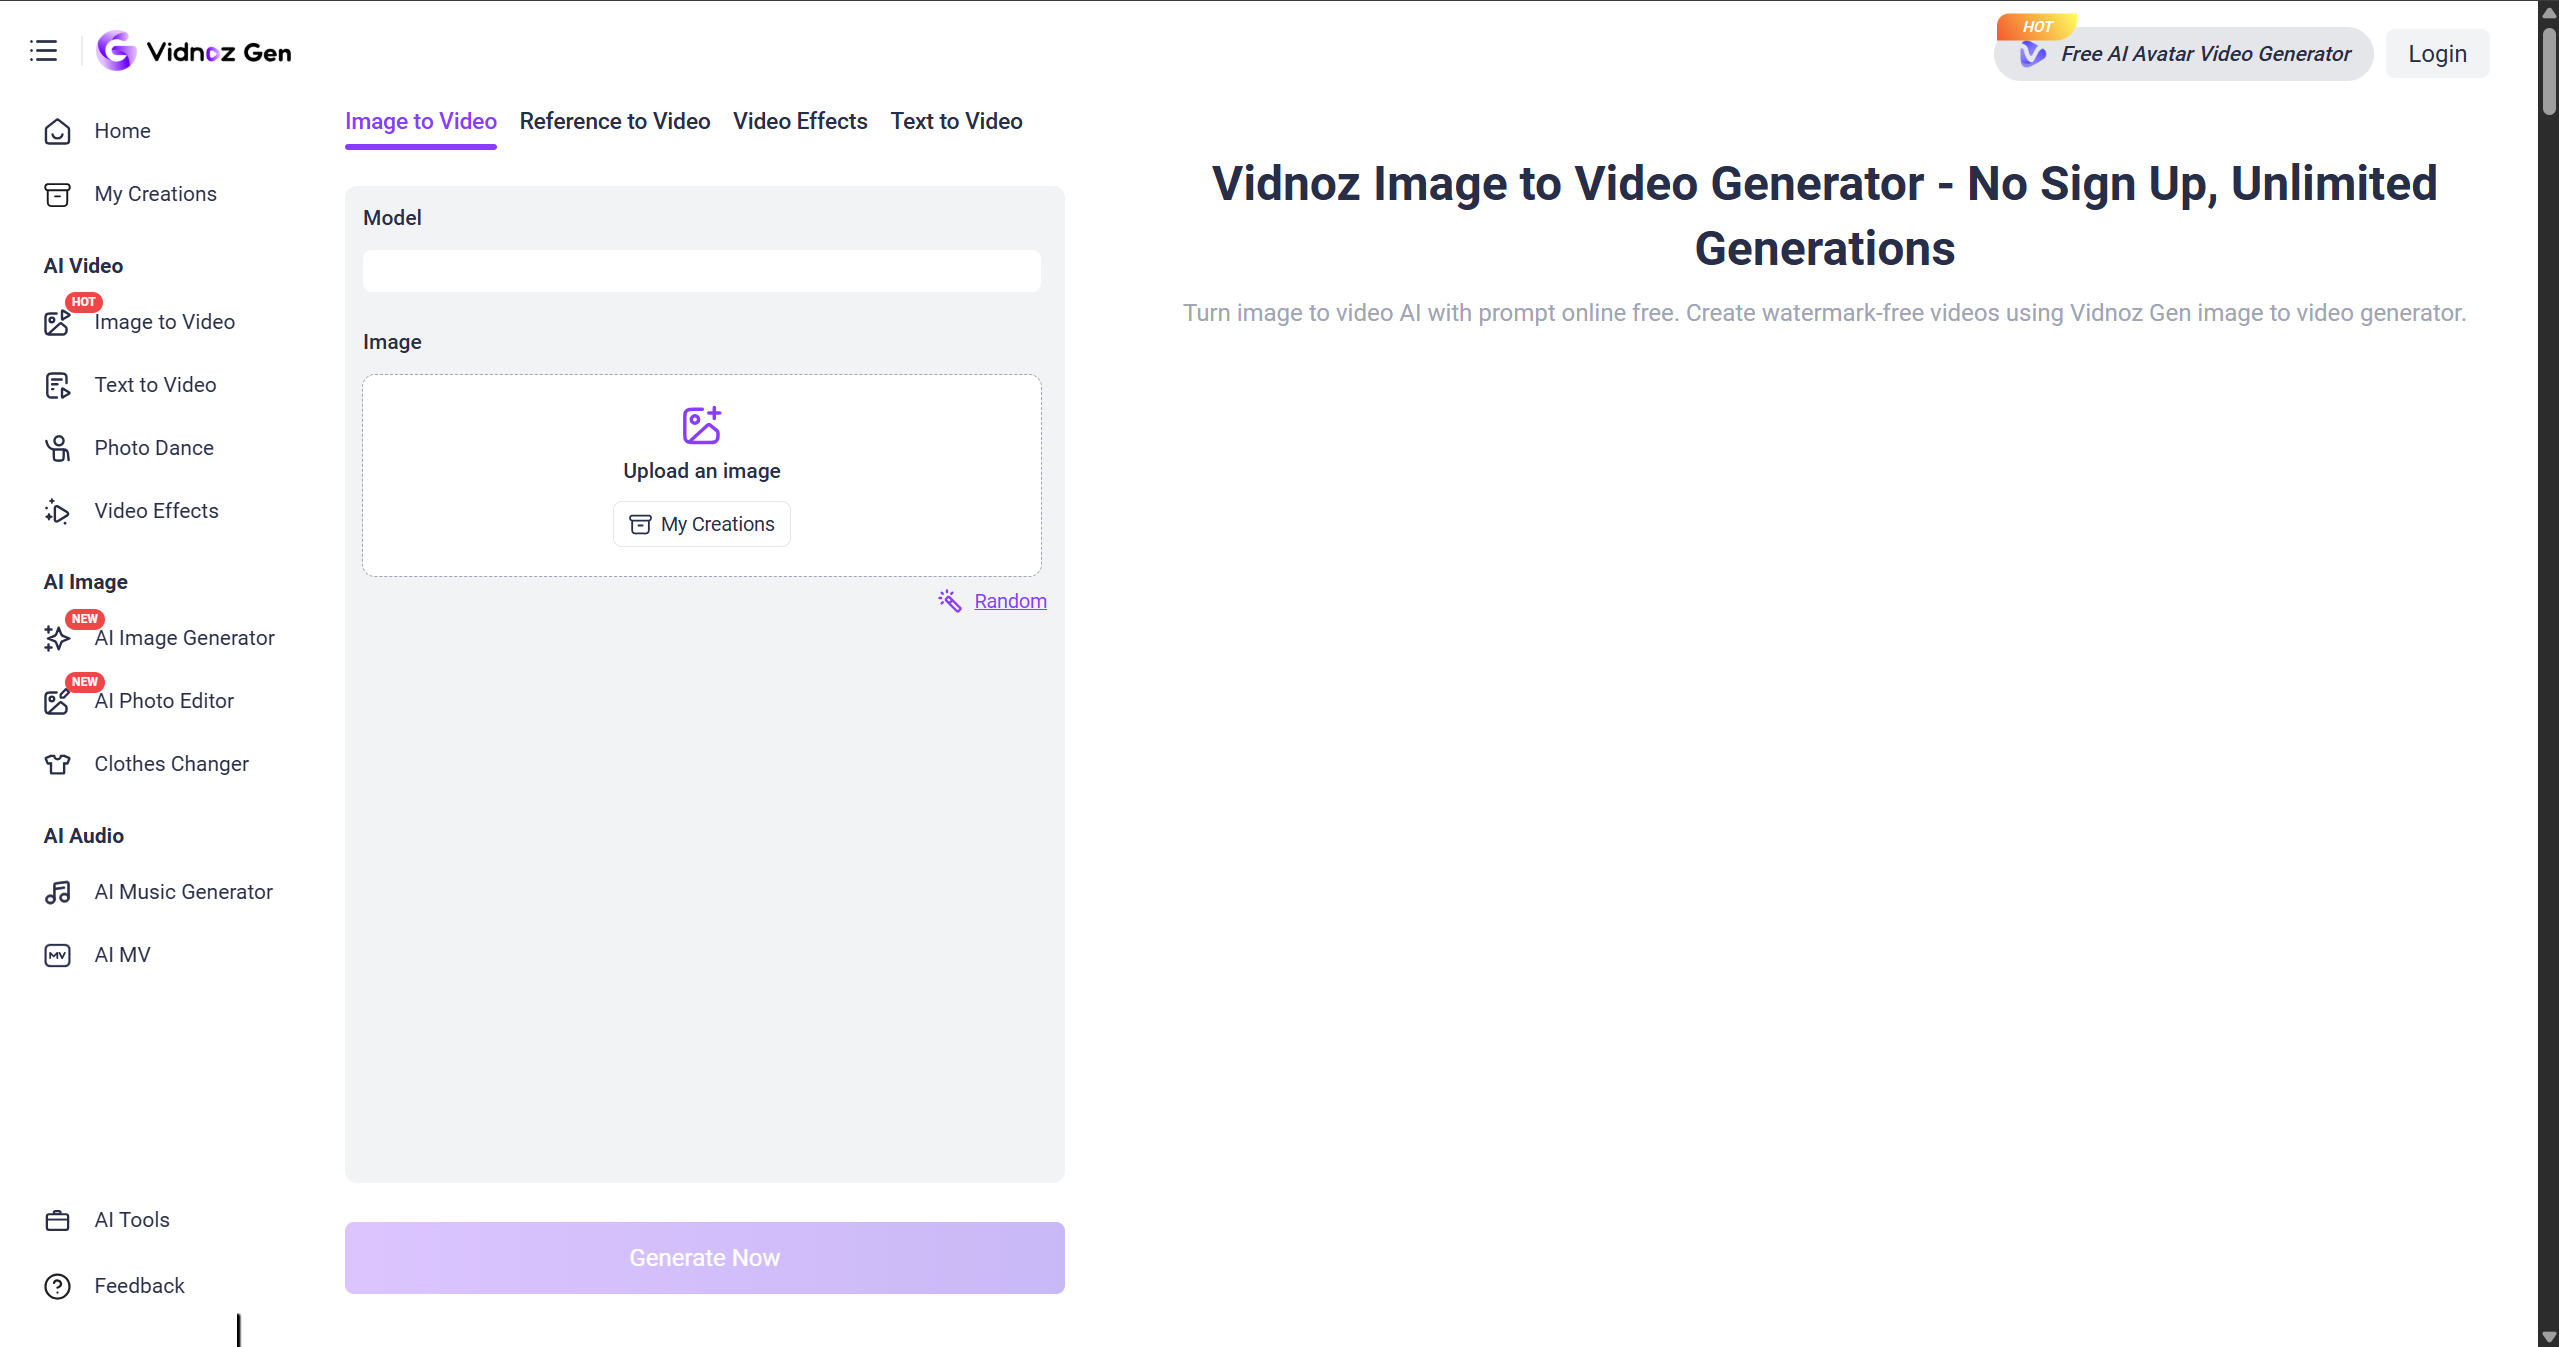This screenshot has width=2559, height=1347.
Task: Click the page vertical scrollbar thumb
Action: (x=2549, y=70)
